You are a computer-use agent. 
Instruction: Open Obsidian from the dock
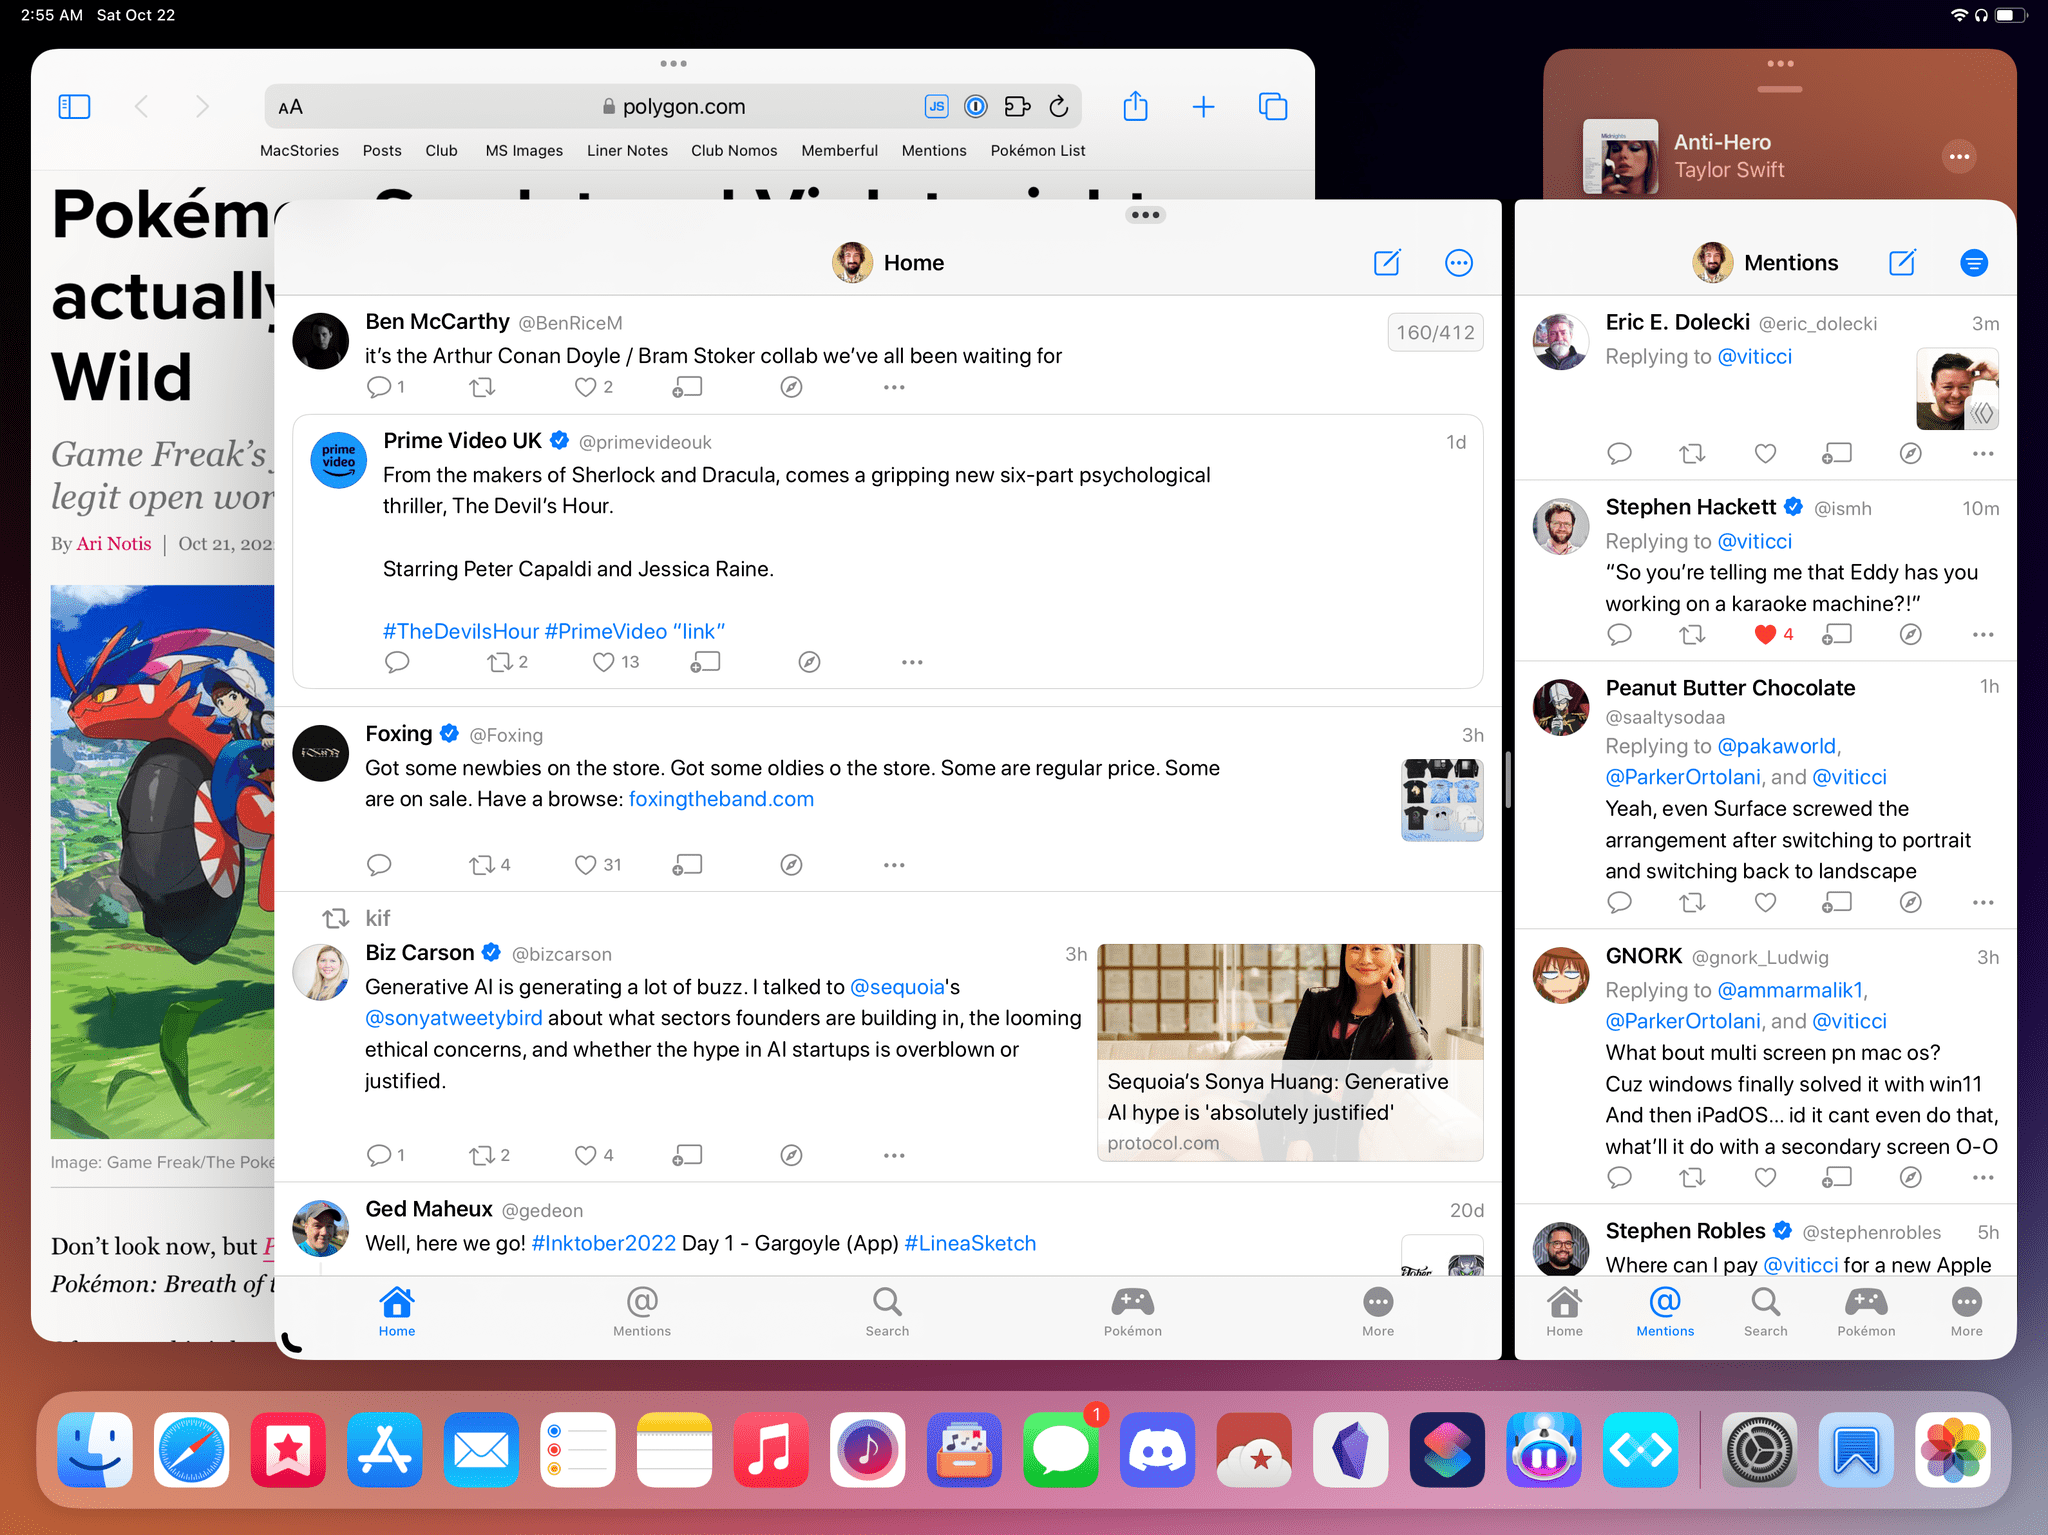tap(1351, 1449)
